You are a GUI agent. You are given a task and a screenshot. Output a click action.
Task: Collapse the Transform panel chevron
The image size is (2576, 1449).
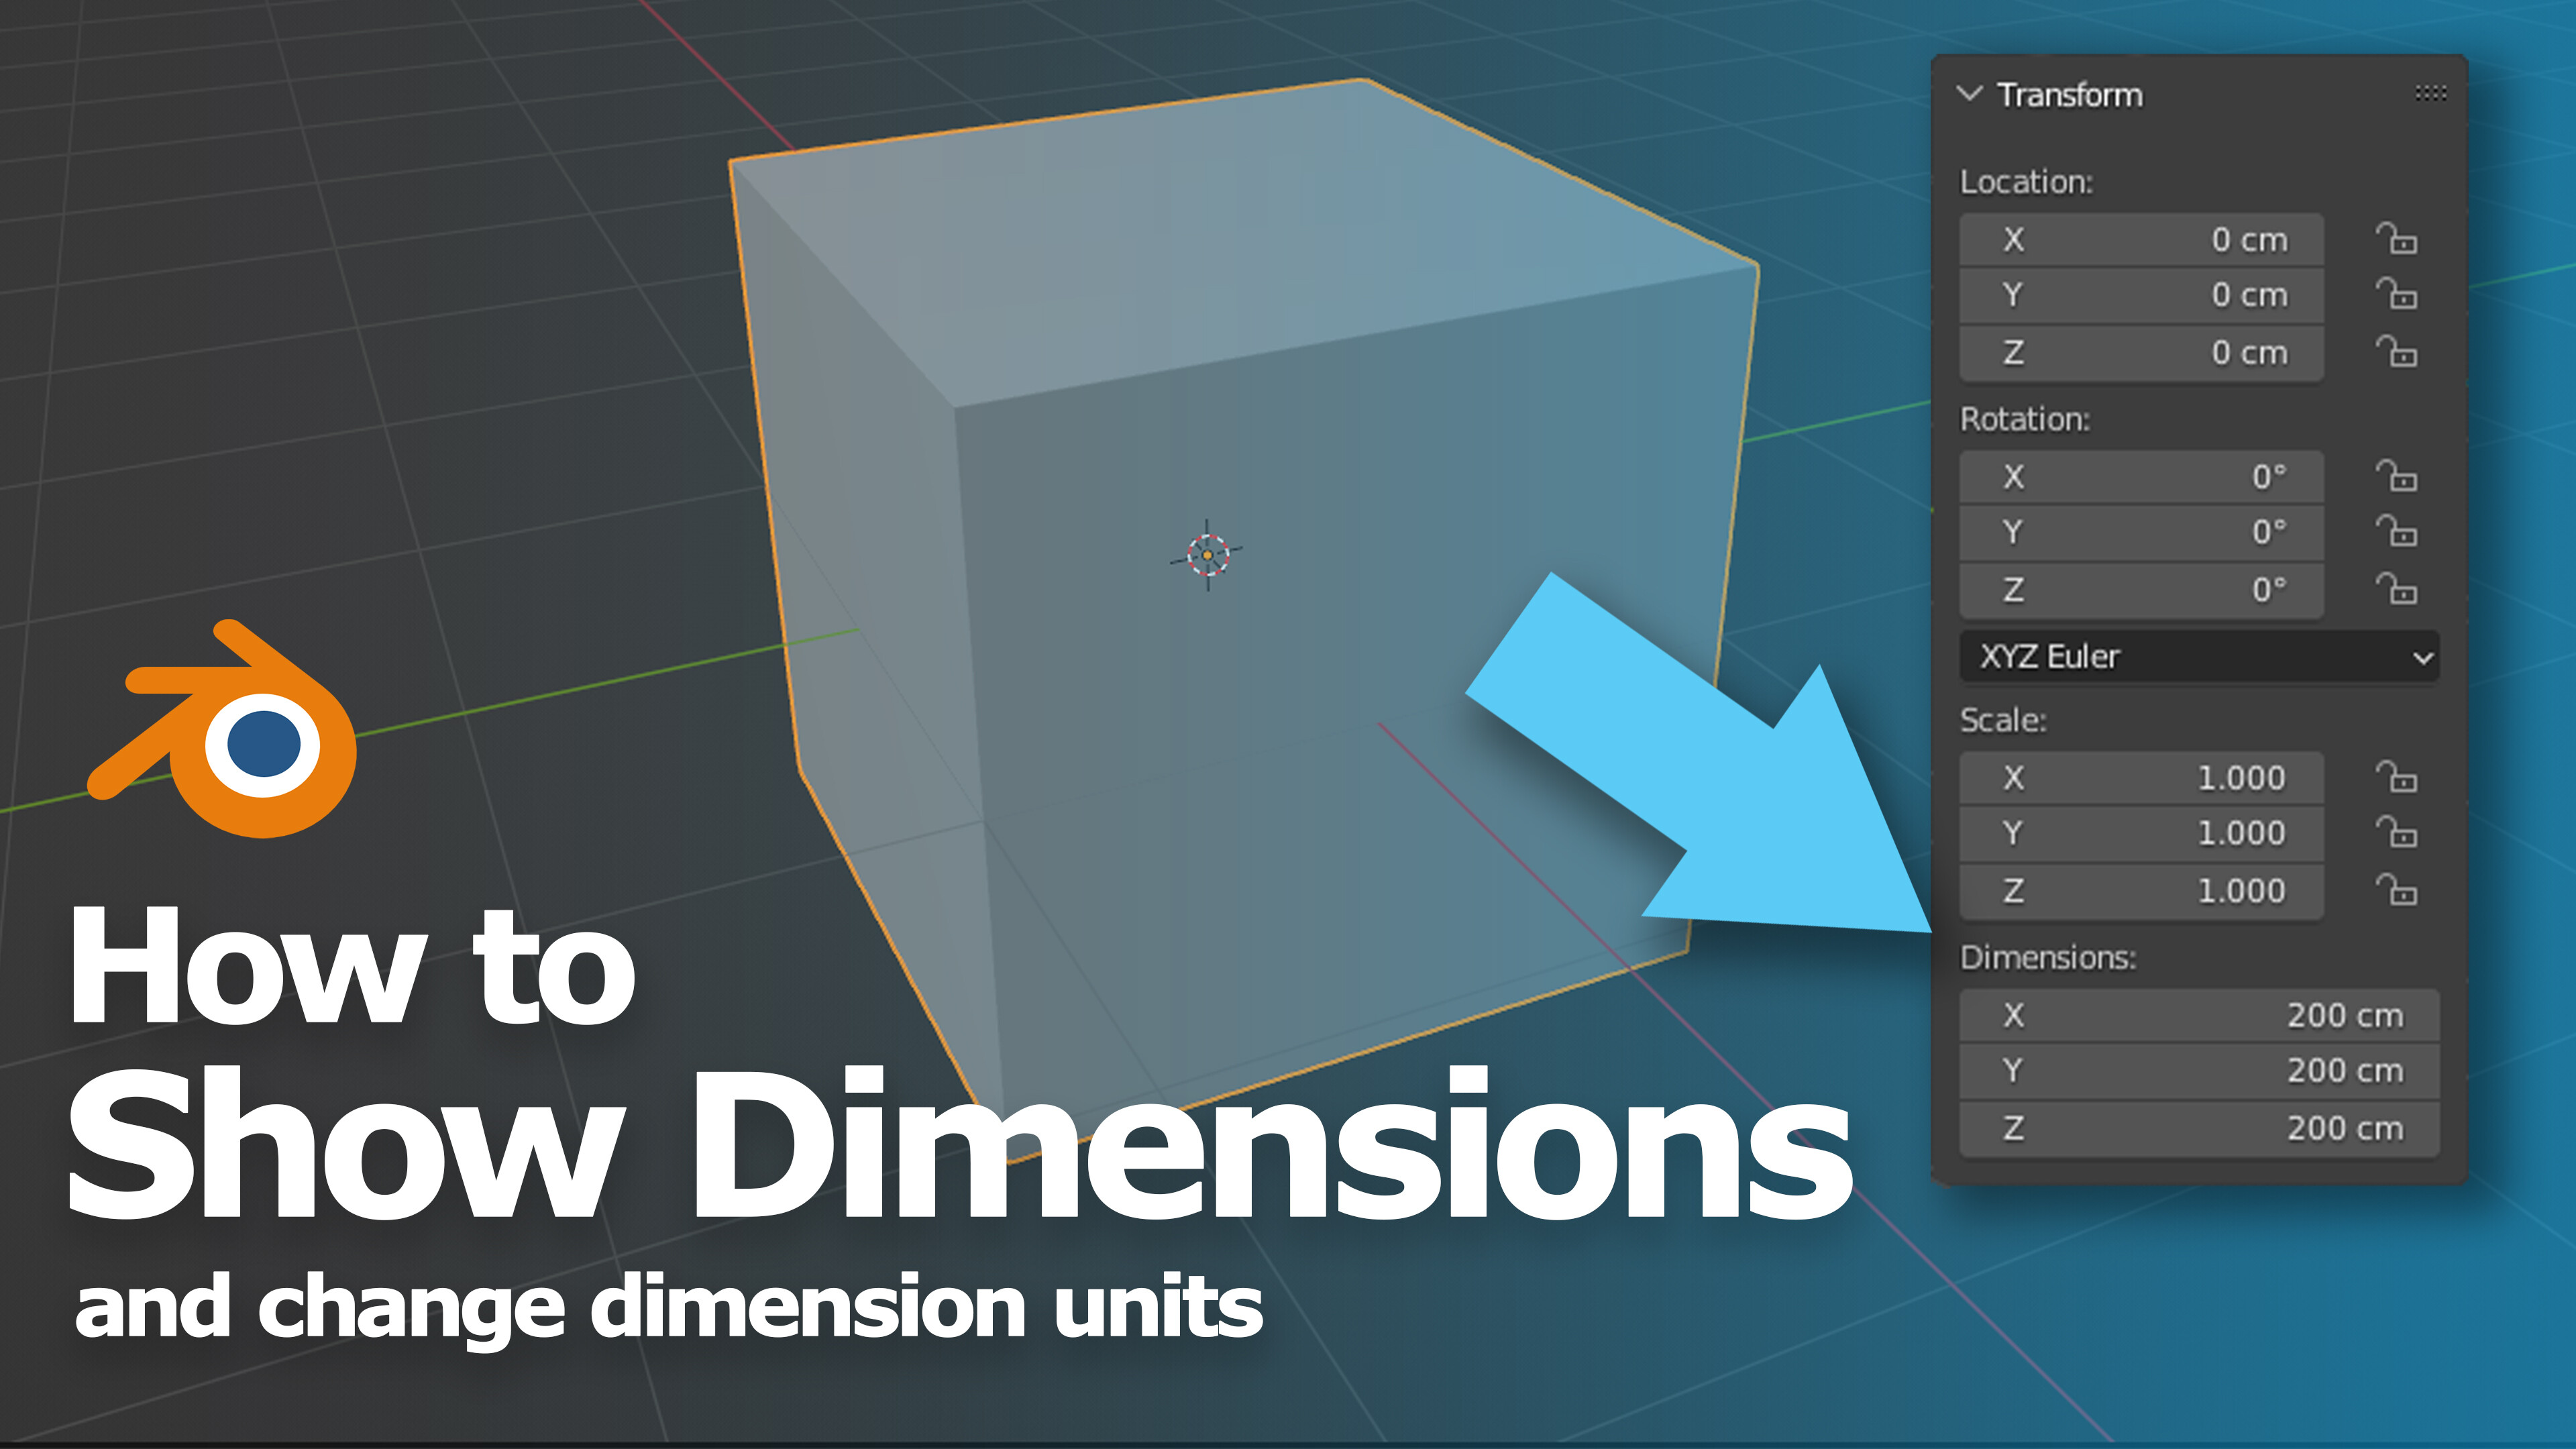click(1969, 94)
